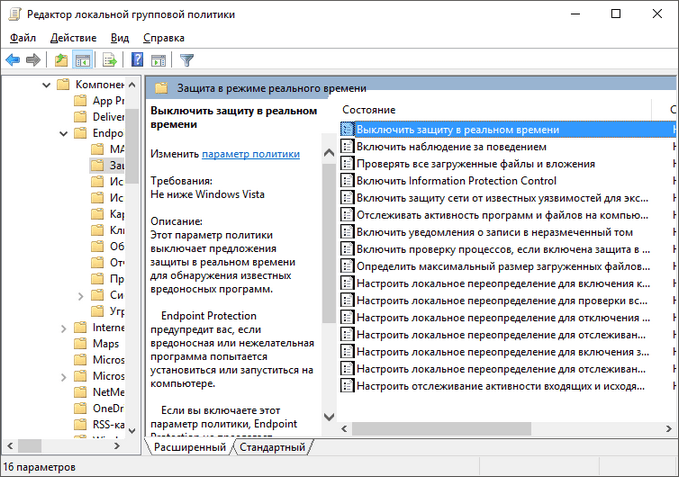Image resolution: width=679 pixels, height=477 pixels.
Task: Open the Файл menu
Action: pyautogui.click(x=23, y=38)
